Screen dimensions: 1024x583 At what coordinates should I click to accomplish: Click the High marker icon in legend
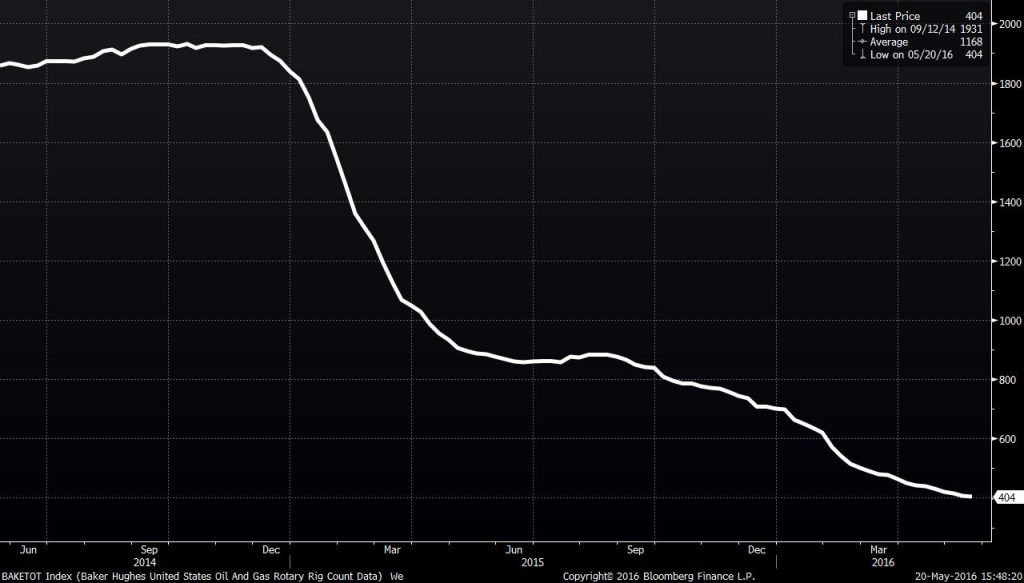(x=861, y=30)
